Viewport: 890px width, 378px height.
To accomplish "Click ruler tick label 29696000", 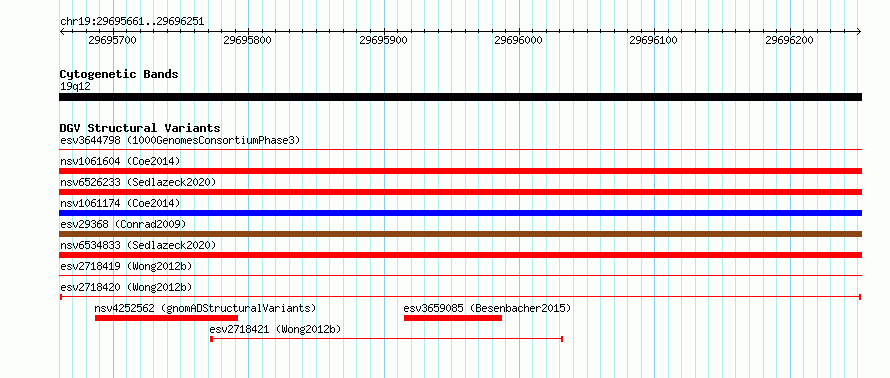I will (519, 40).
